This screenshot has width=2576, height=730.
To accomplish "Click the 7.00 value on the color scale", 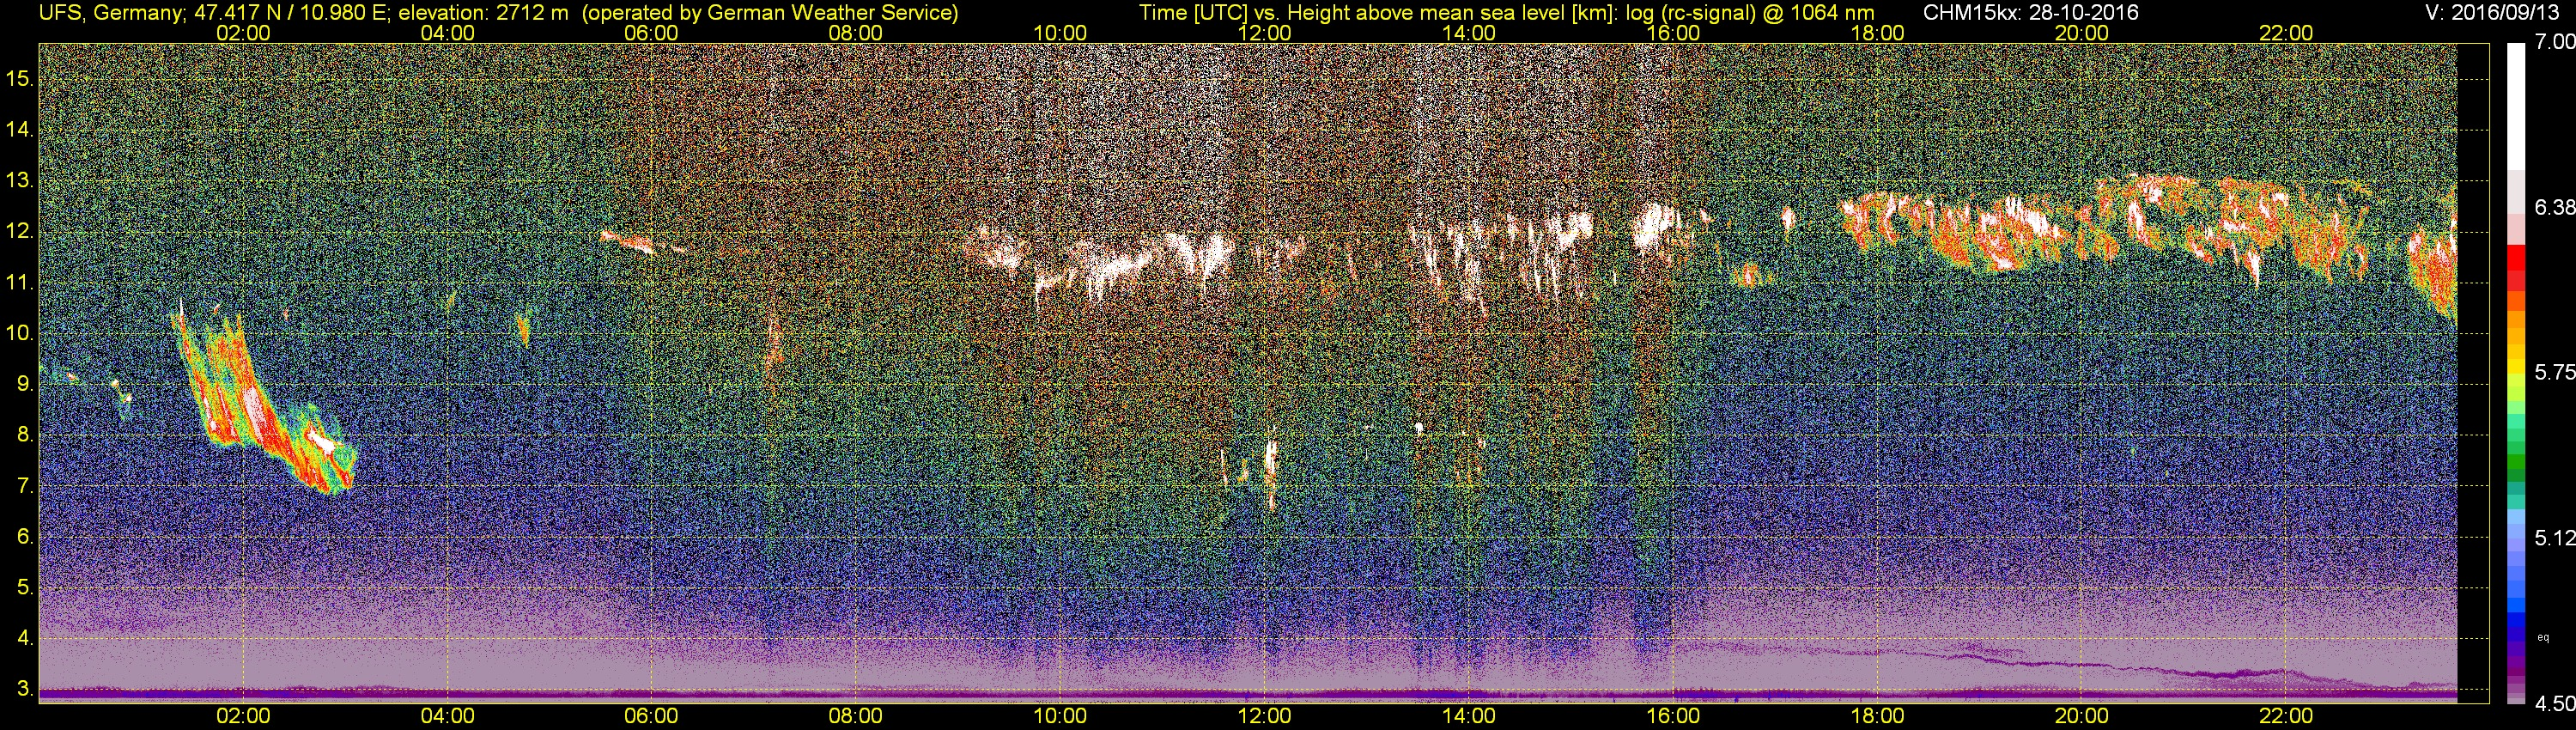I will (2554, 42).
